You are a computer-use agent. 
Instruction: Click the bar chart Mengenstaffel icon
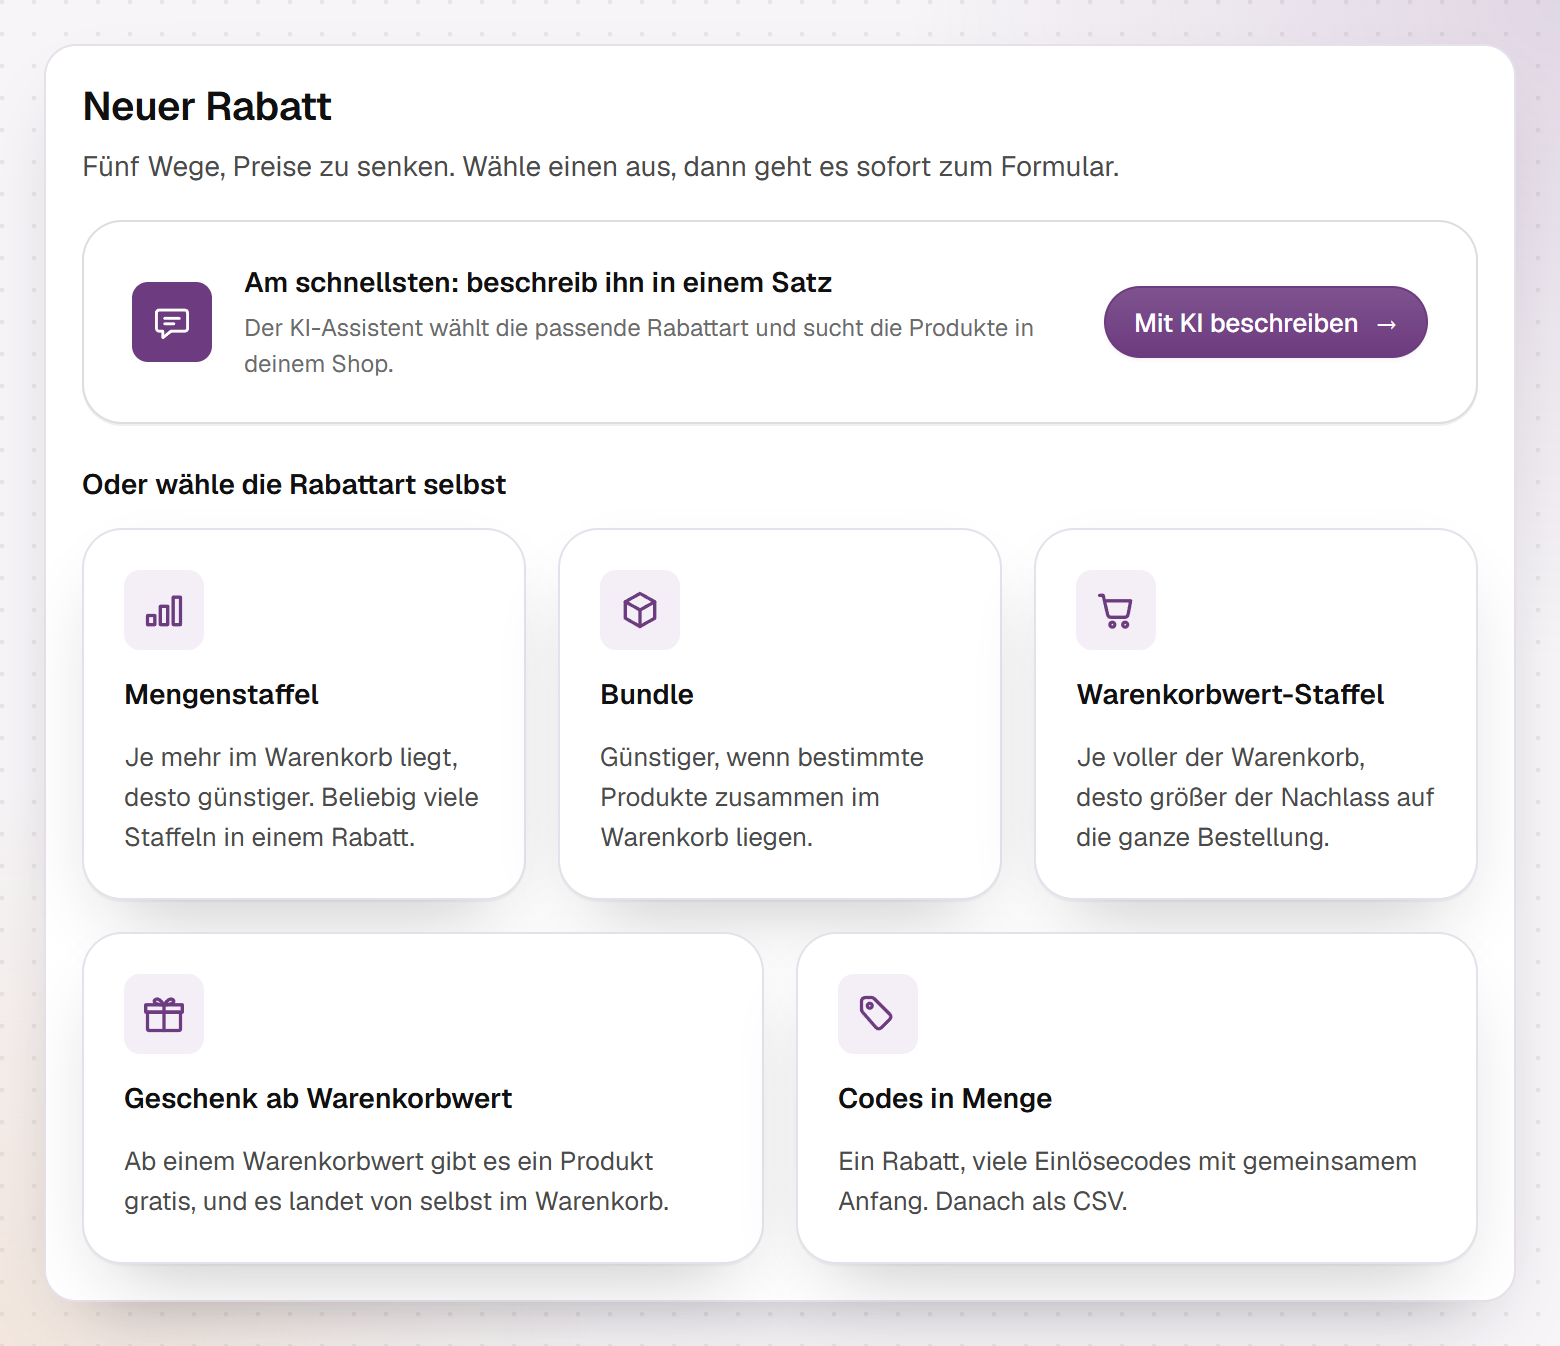pyautogui.click(x=164, y=610)
